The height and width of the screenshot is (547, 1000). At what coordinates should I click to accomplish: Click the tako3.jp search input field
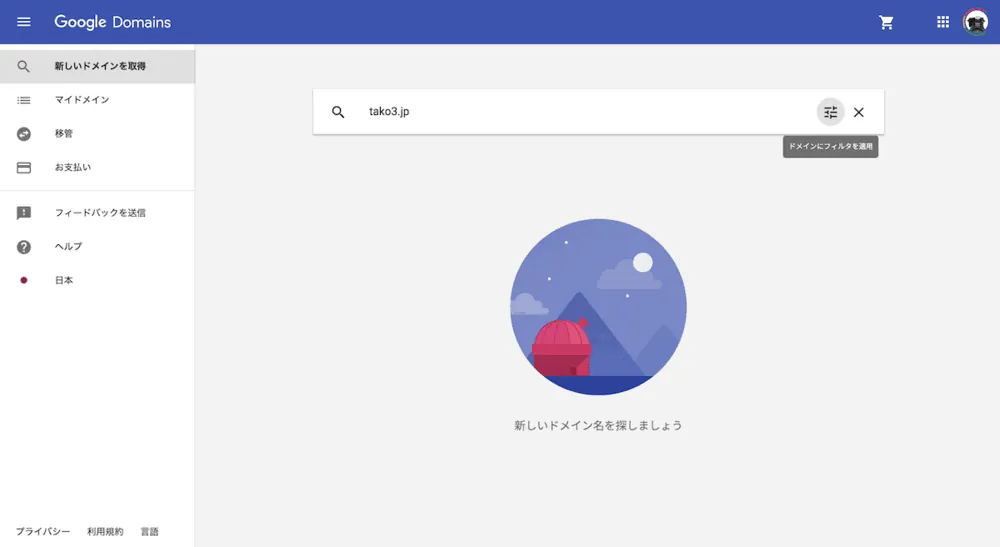pyautogui.click(x=587, y=112)
